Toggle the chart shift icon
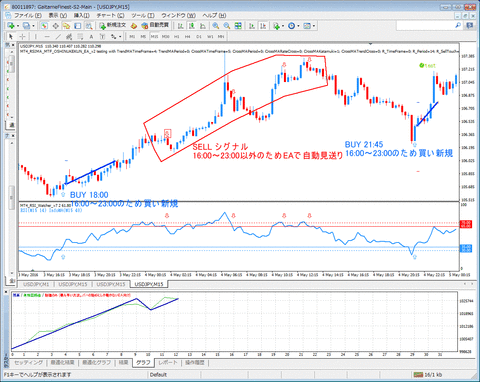Image resolution: width=480 pixels, height=382 pixels. click(263, 26)
